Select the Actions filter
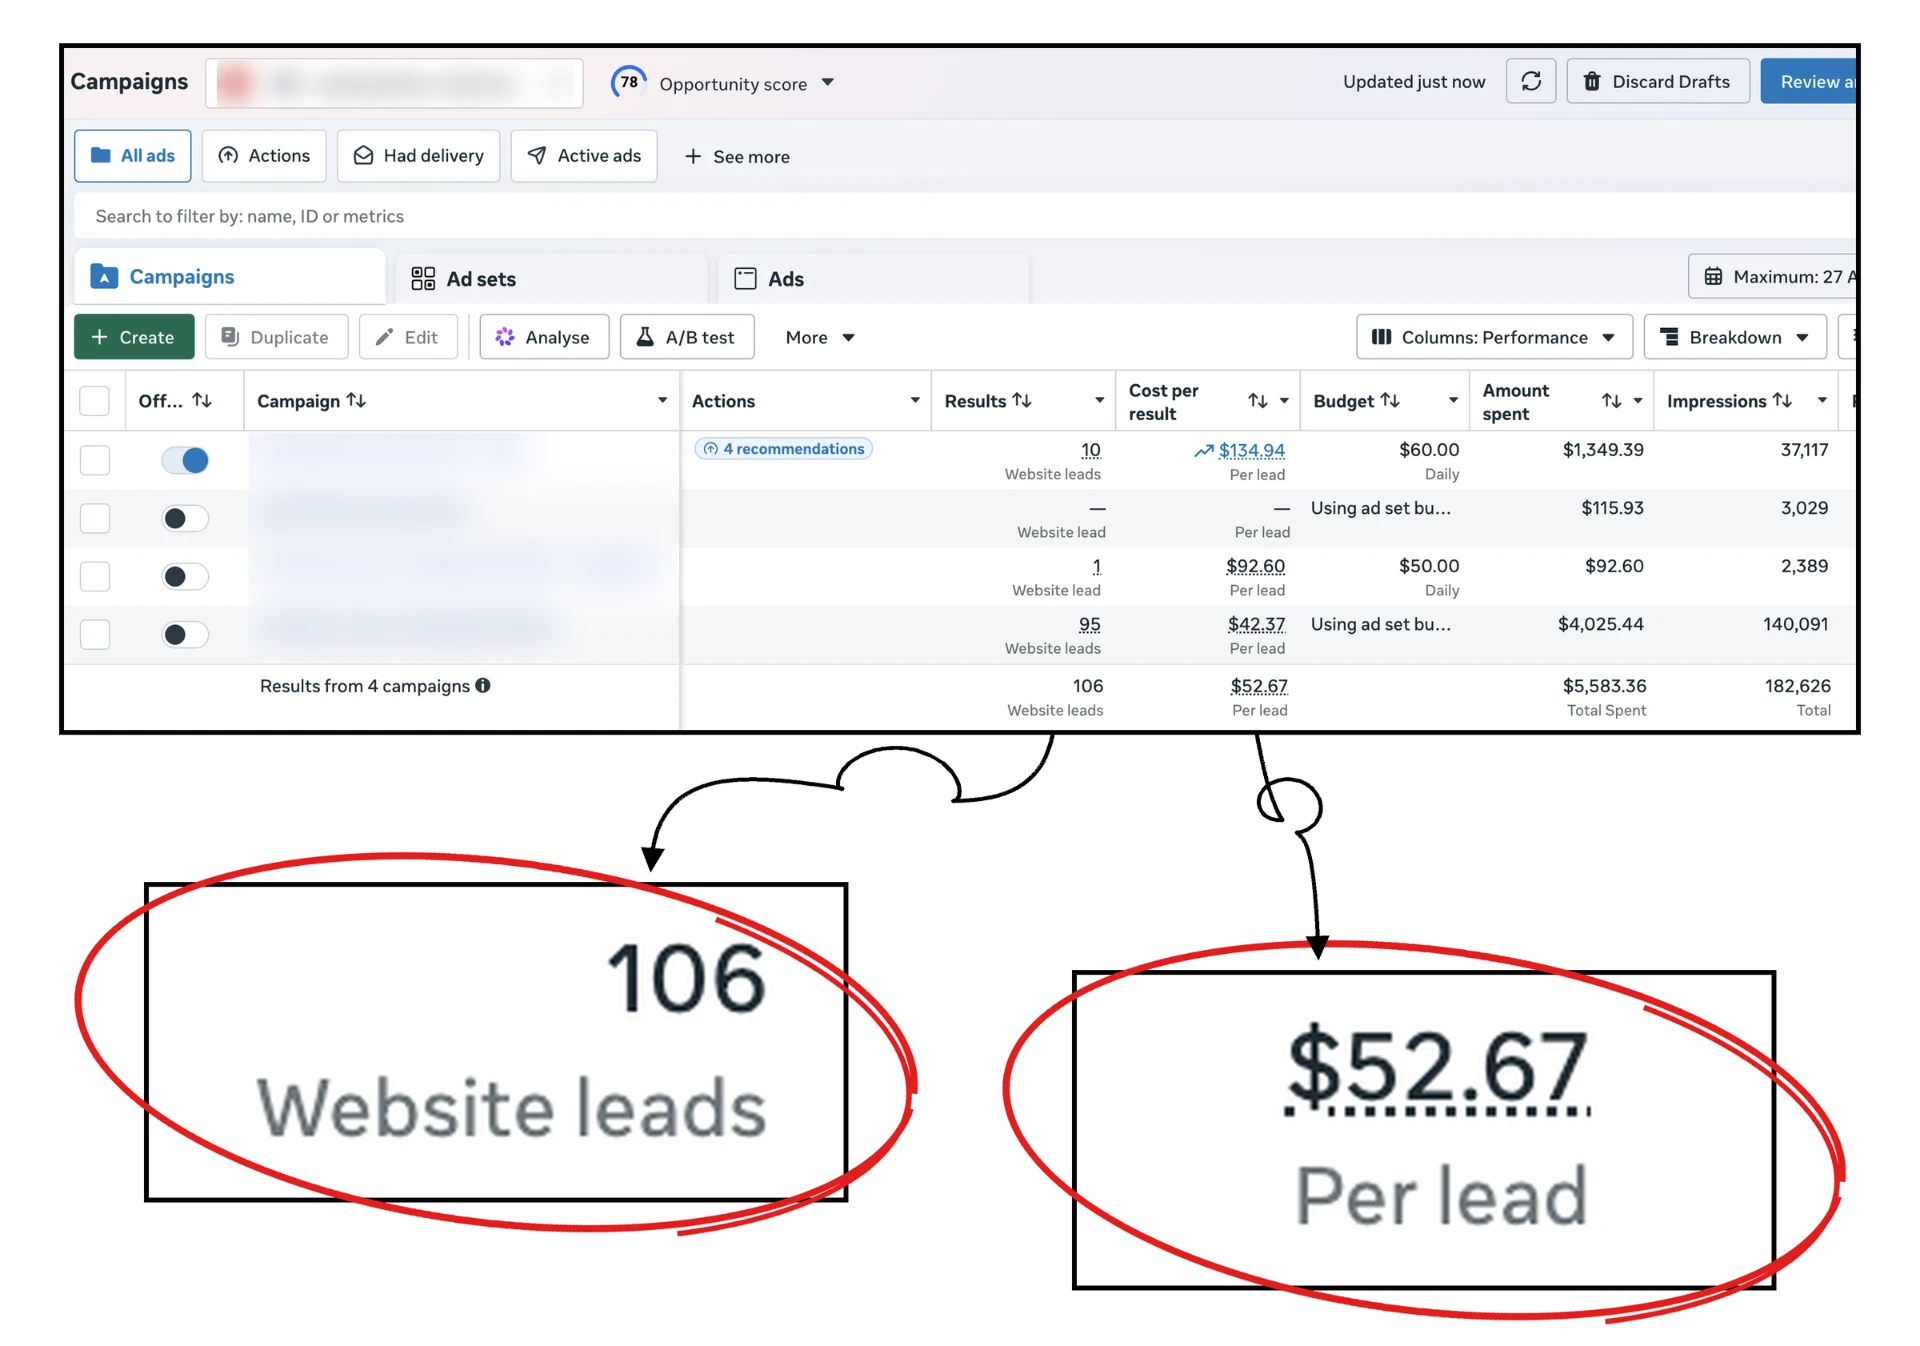This screenshot has width=1920, height=1346. [264, 156]
